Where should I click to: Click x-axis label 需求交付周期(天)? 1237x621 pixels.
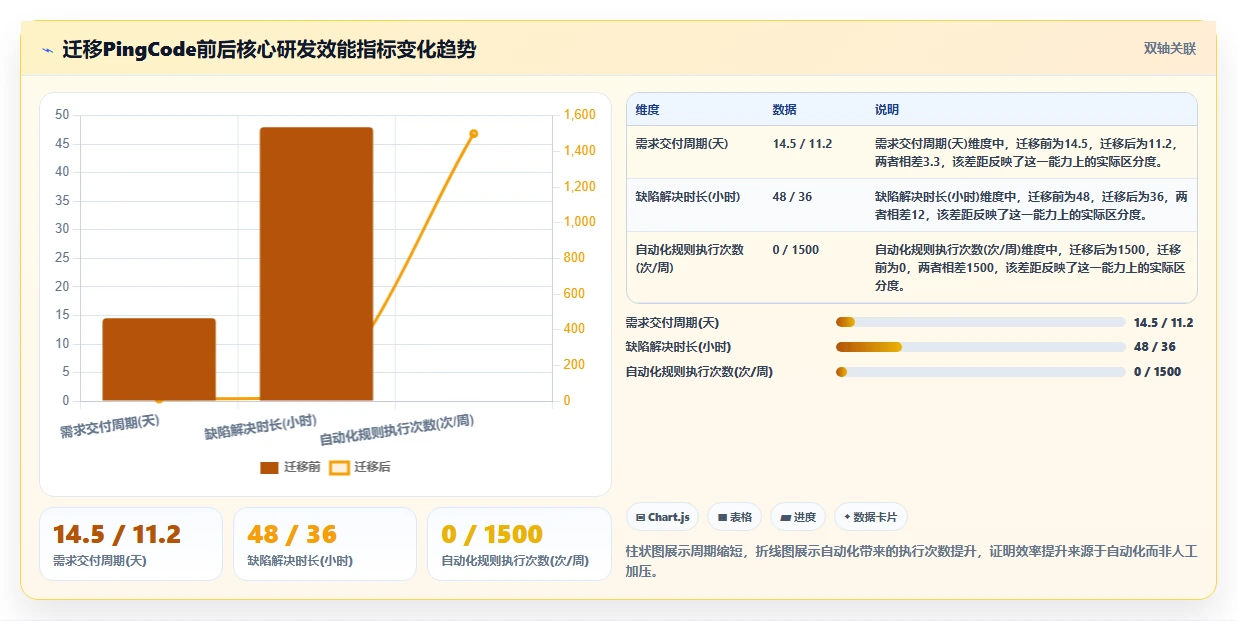coord(110,426)
